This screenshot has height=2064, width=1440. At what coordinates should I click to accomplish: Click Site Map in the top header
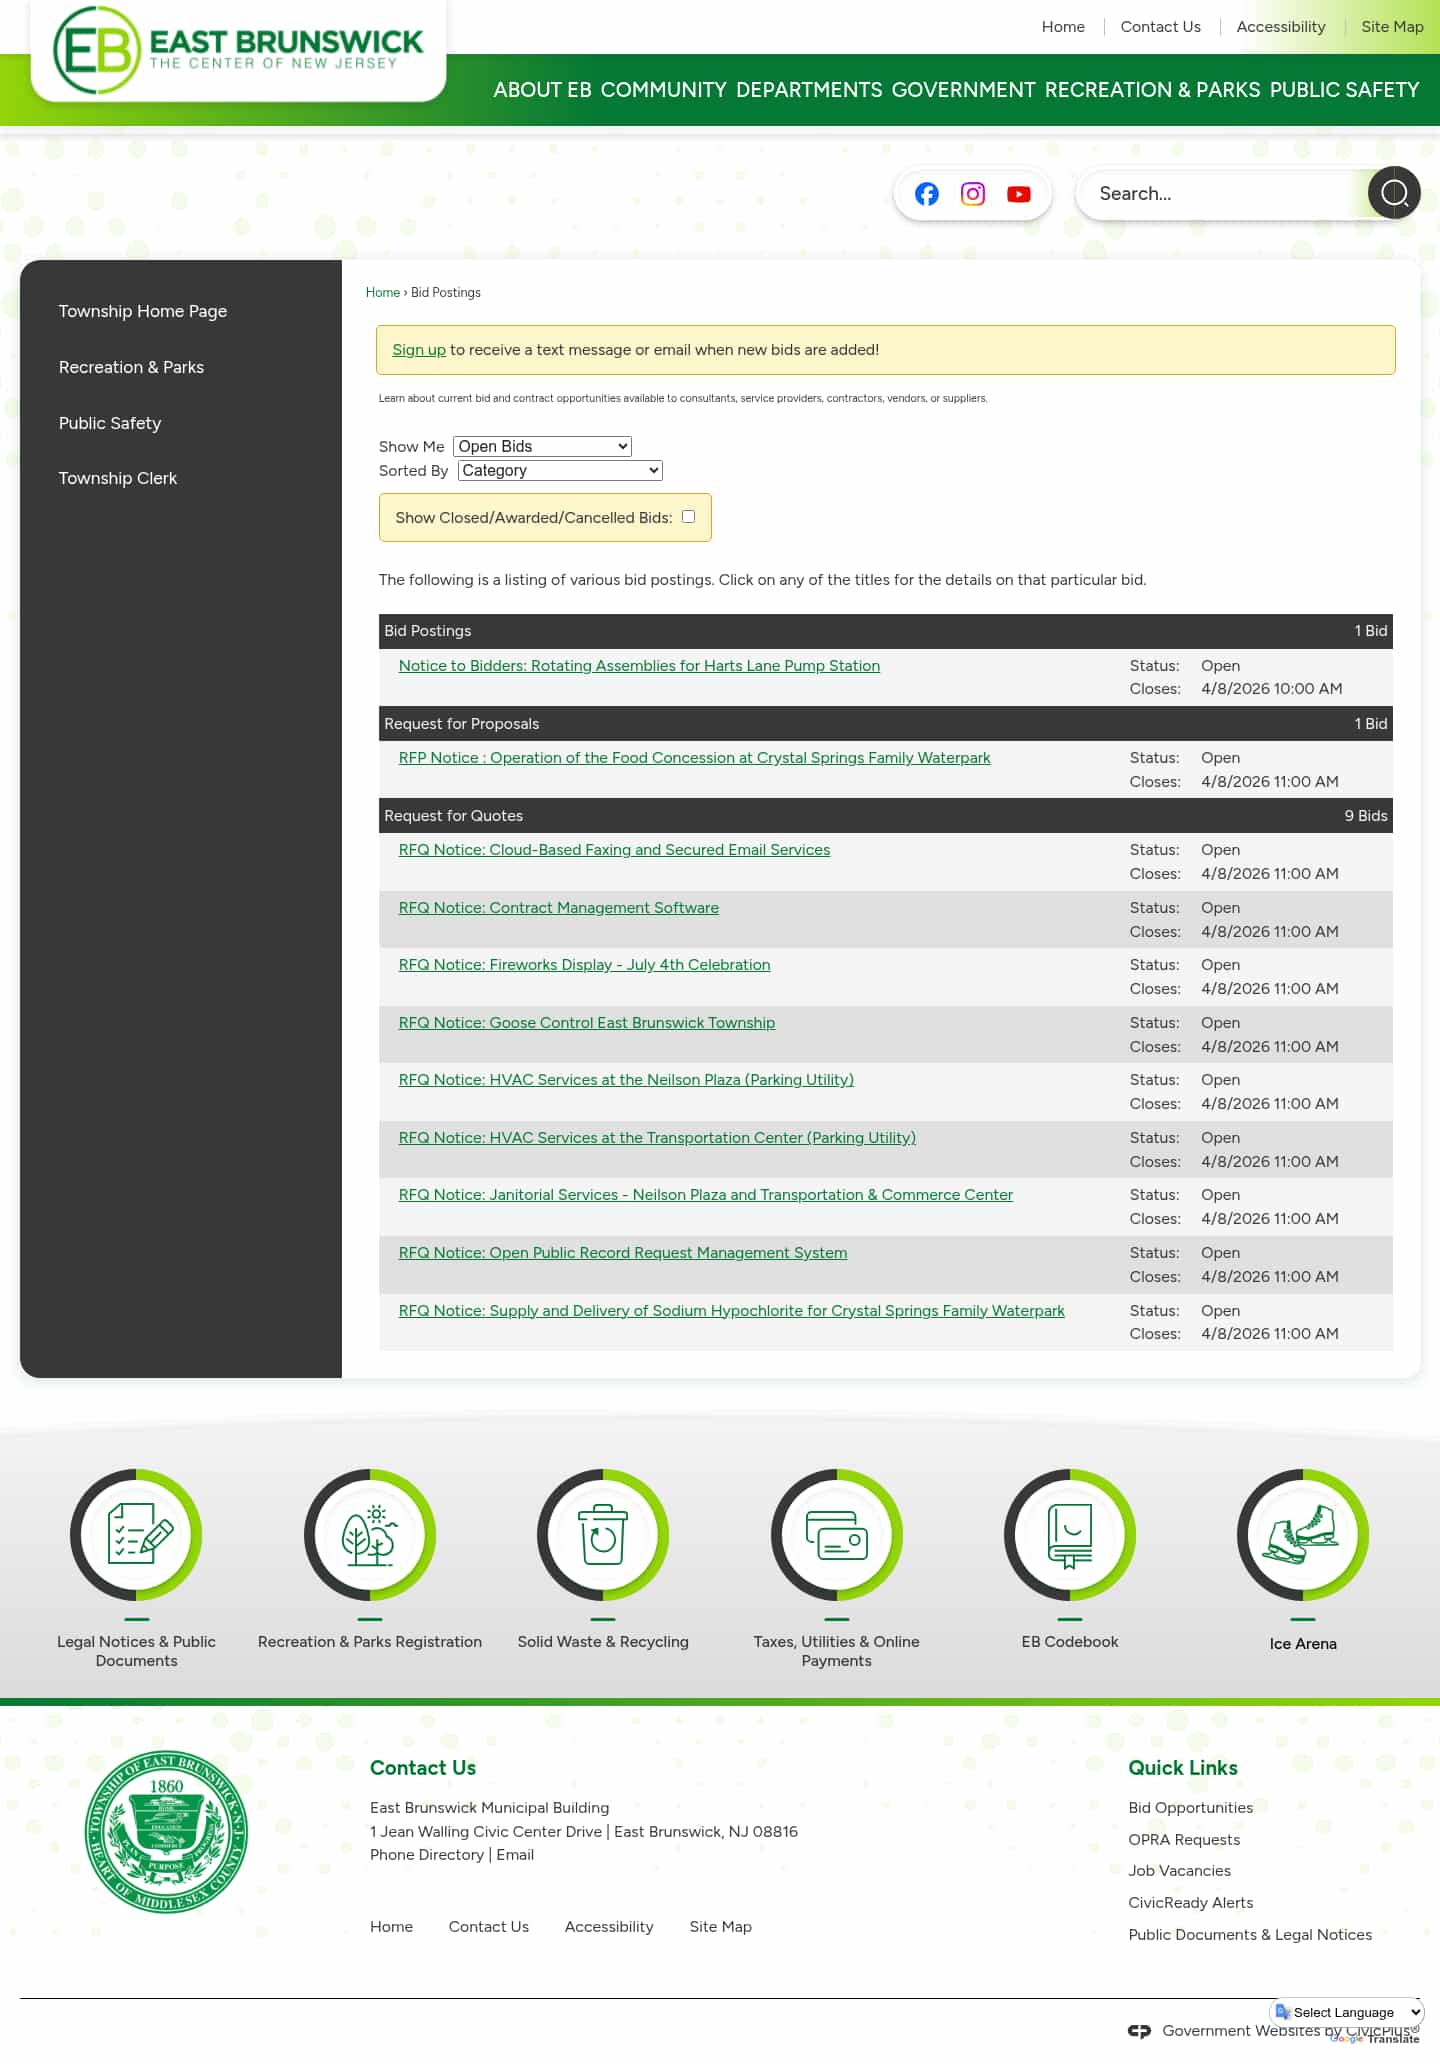click(1392, 27)
